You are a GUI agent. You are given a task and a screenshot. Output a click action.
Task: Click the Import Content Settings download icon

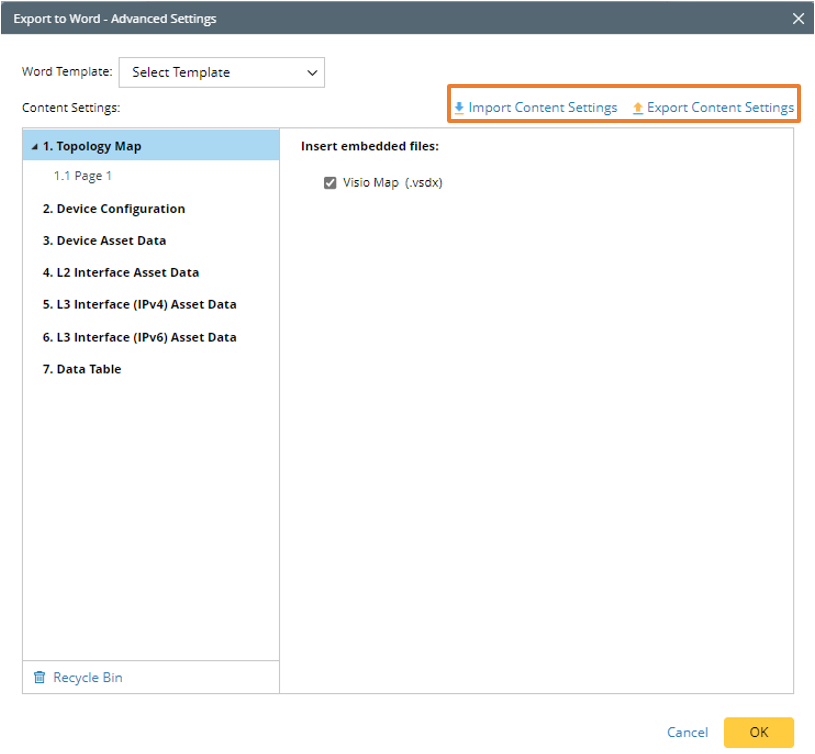459,108
